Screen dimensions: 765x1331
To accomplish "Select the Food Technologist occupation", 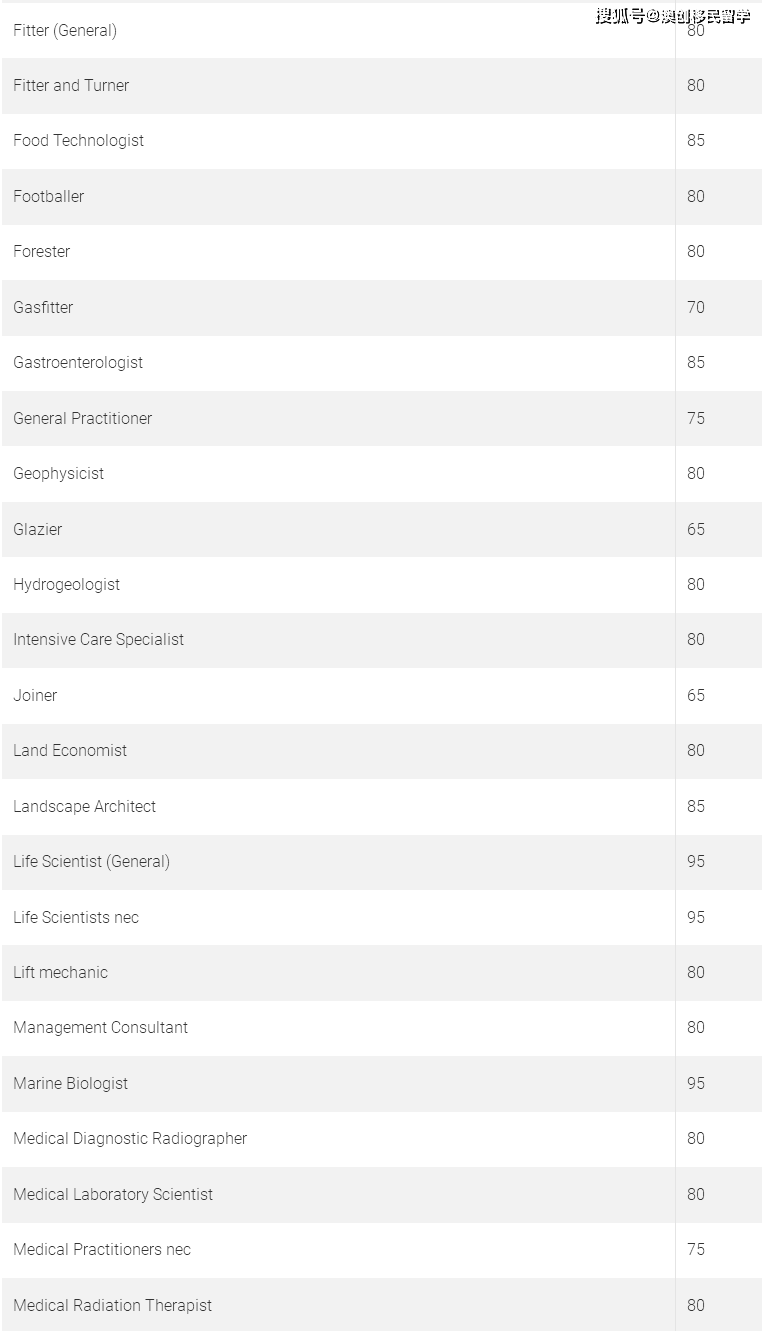I will point(78,141).
